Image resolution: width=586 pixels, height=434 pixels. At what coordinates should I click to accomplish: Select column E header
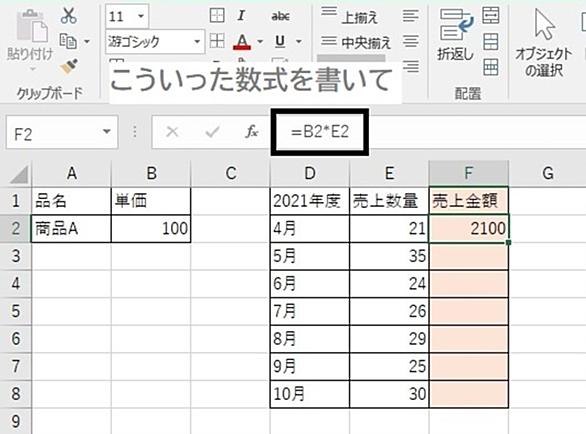[389, 173]
